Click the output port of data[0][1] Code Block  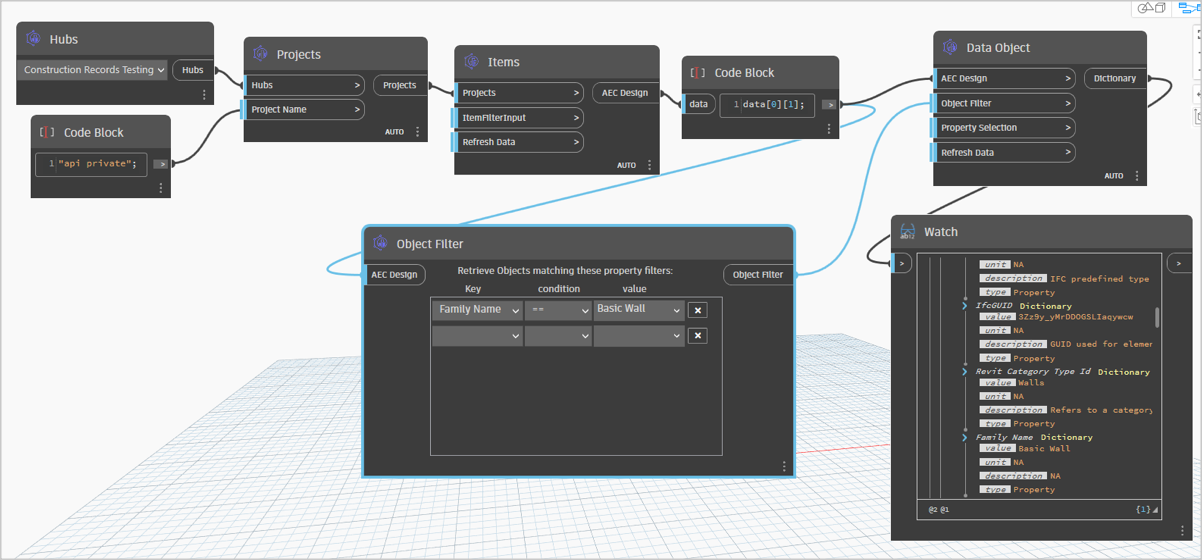coord(829,104)
